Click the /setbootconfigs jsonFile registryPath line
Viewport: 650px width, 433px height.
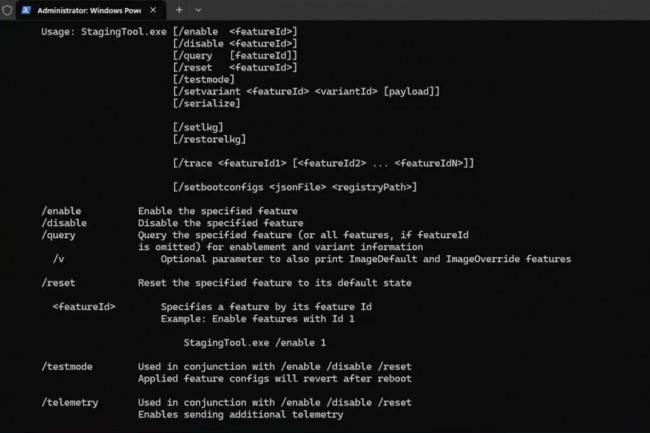point(294,187)
